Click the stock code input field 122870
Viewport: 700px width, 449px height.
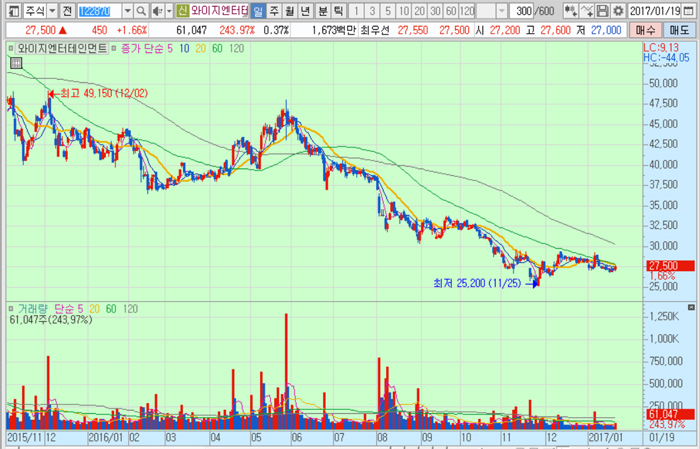(x=98, y=10)
